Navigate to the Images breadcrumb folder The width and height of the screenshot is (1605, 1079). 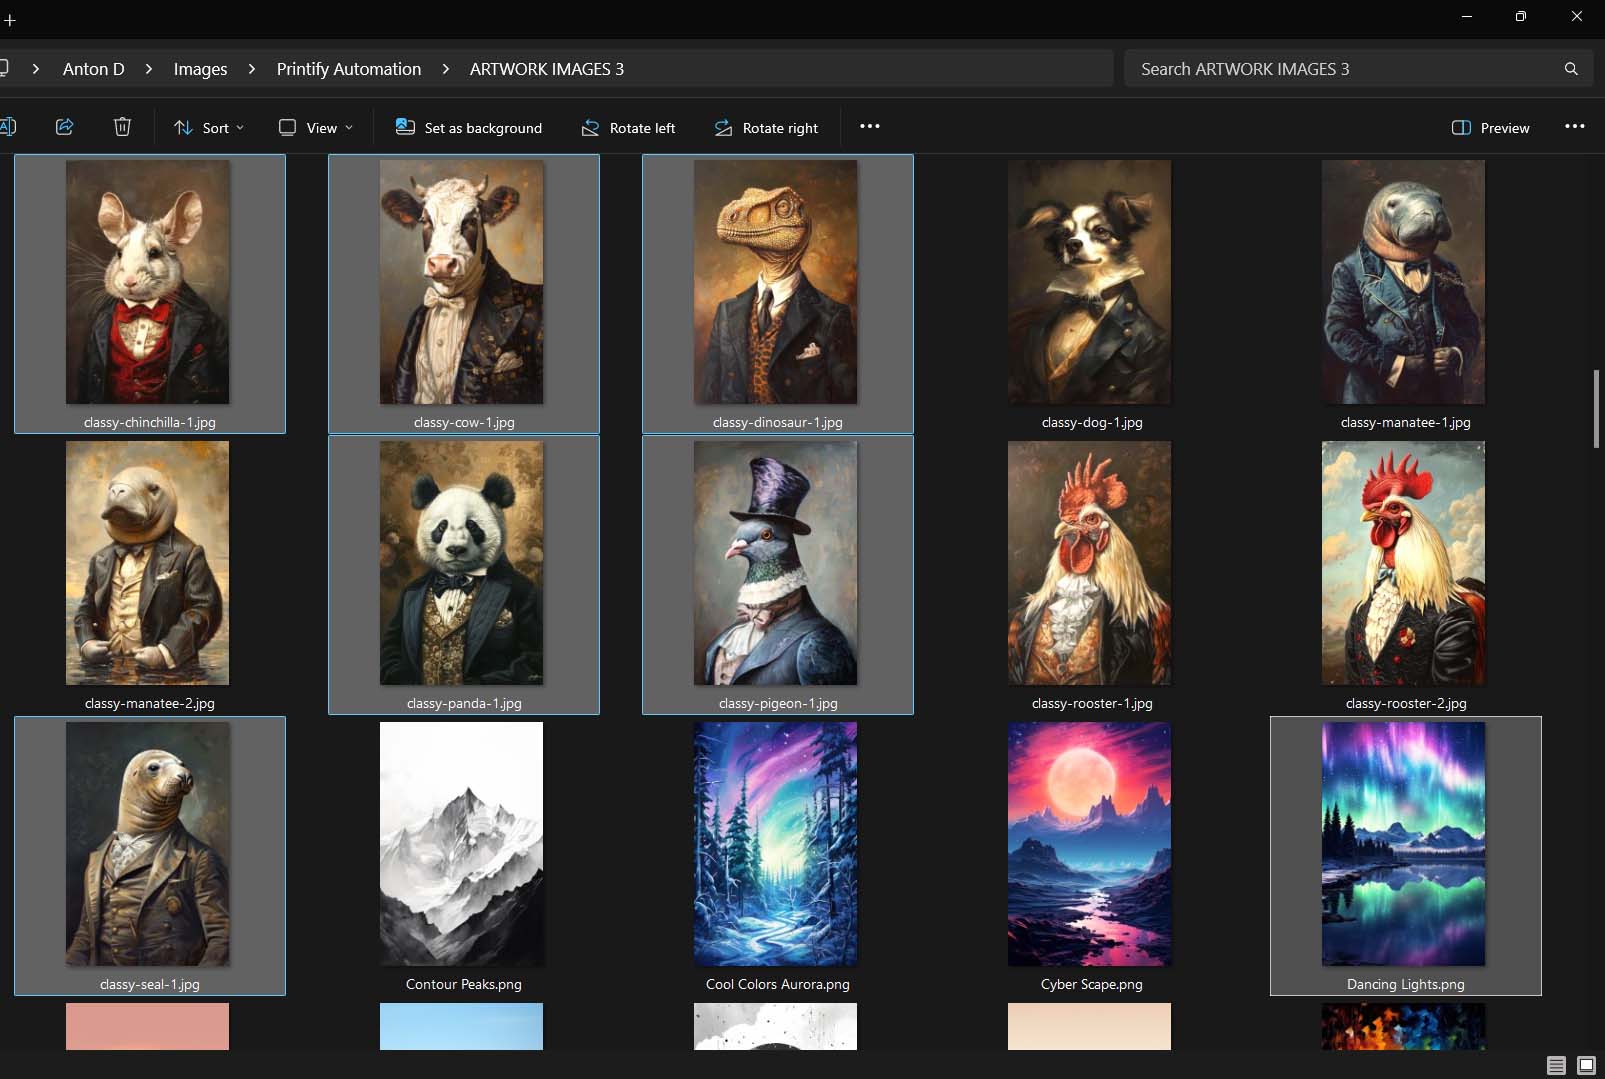200,68
